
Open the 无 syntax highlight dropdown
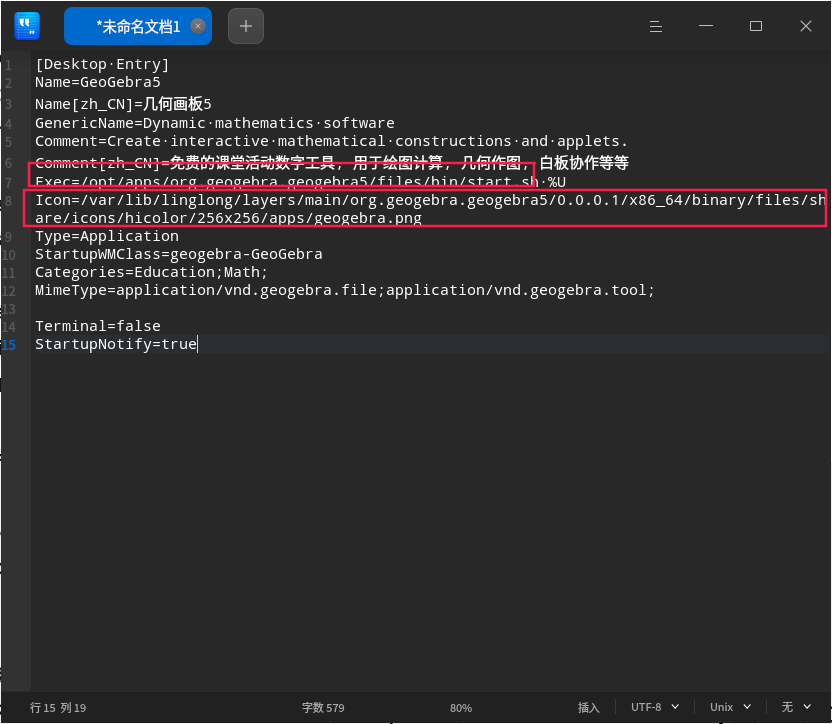point(796,707)
